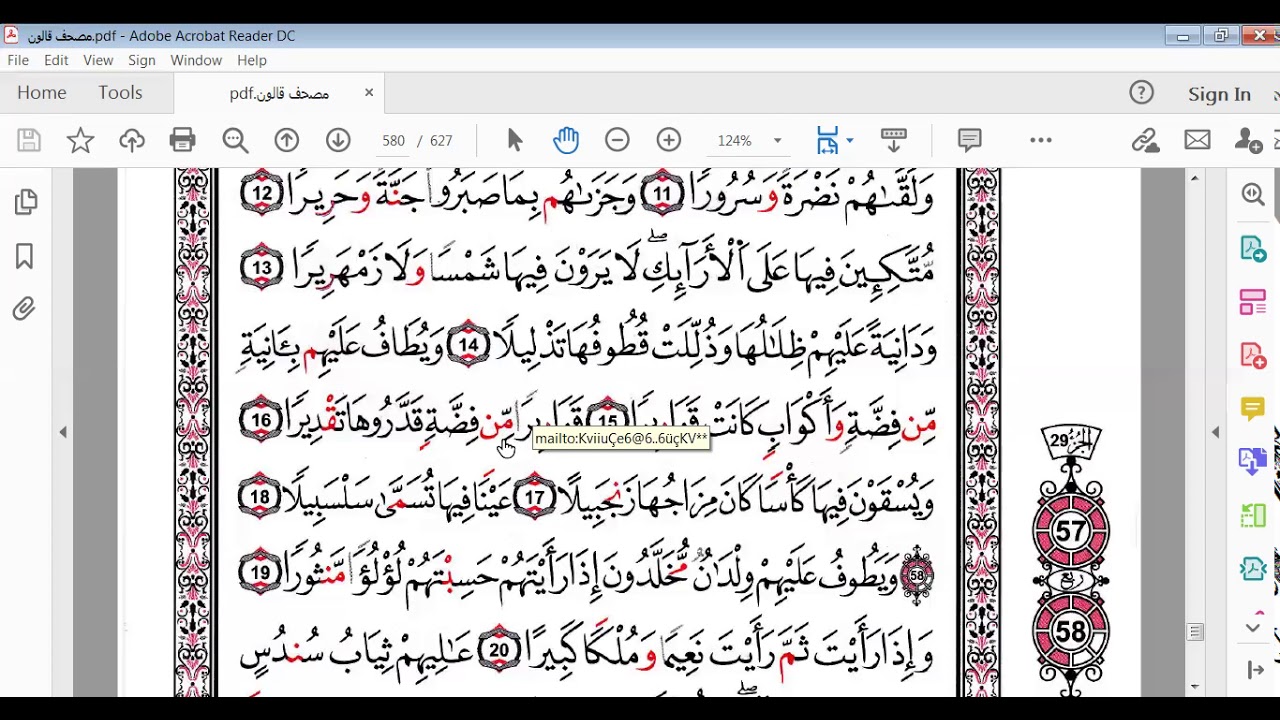Open Window menu
This screenshot has height=720, width=1280.
[196, 60]
